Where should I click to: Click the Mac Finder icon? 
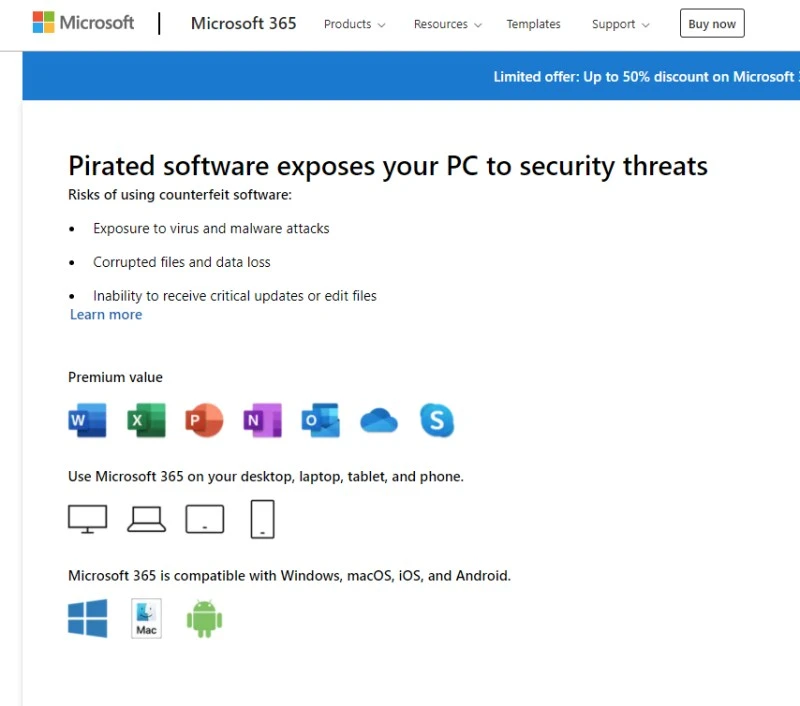pos(146,618)
